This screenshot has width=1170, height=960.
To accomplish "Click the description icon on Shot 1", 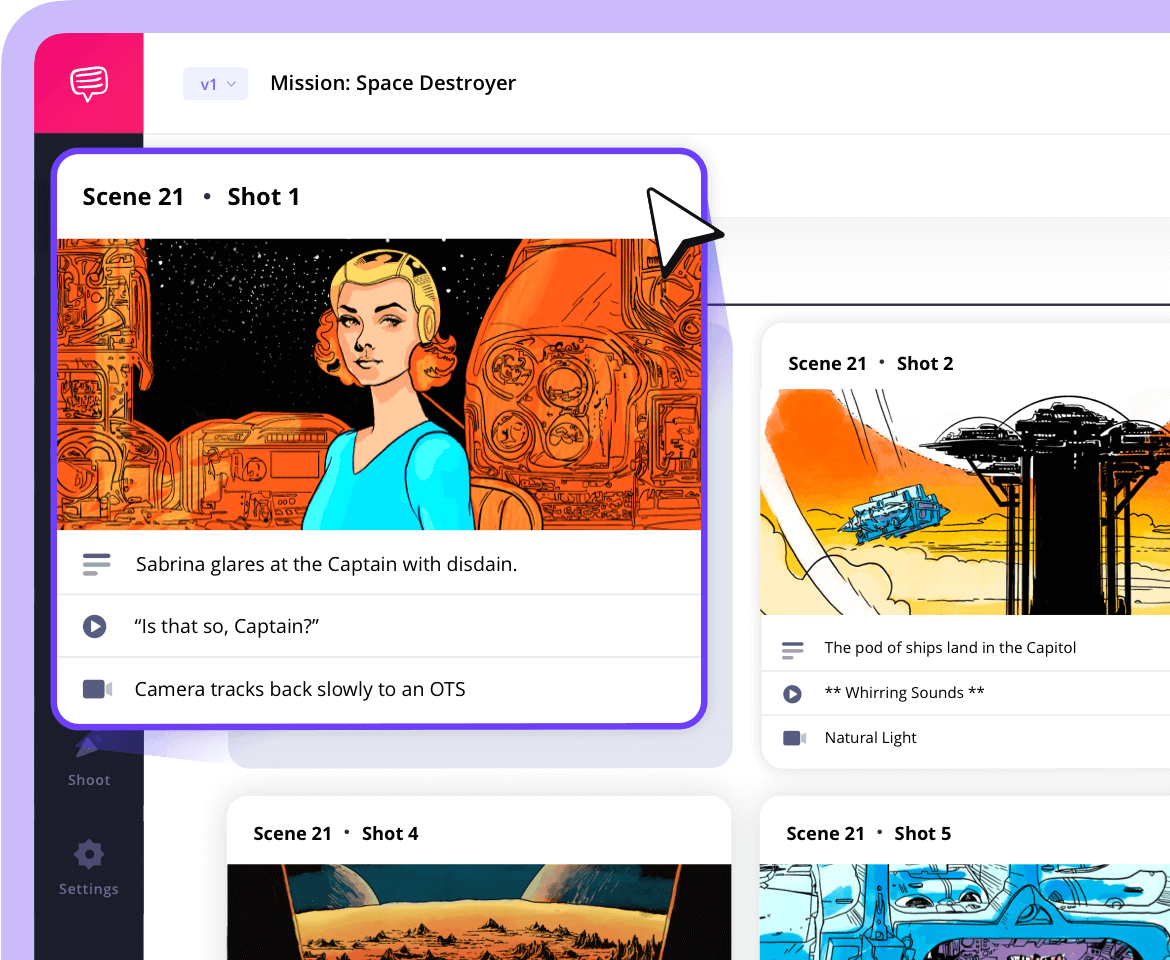I will (96, 564).
